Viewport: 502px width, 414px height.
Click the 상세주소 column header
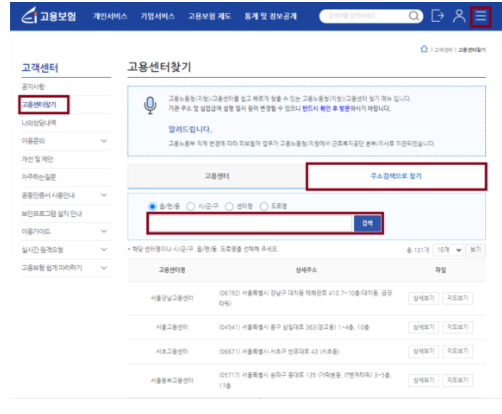[306, 270]
